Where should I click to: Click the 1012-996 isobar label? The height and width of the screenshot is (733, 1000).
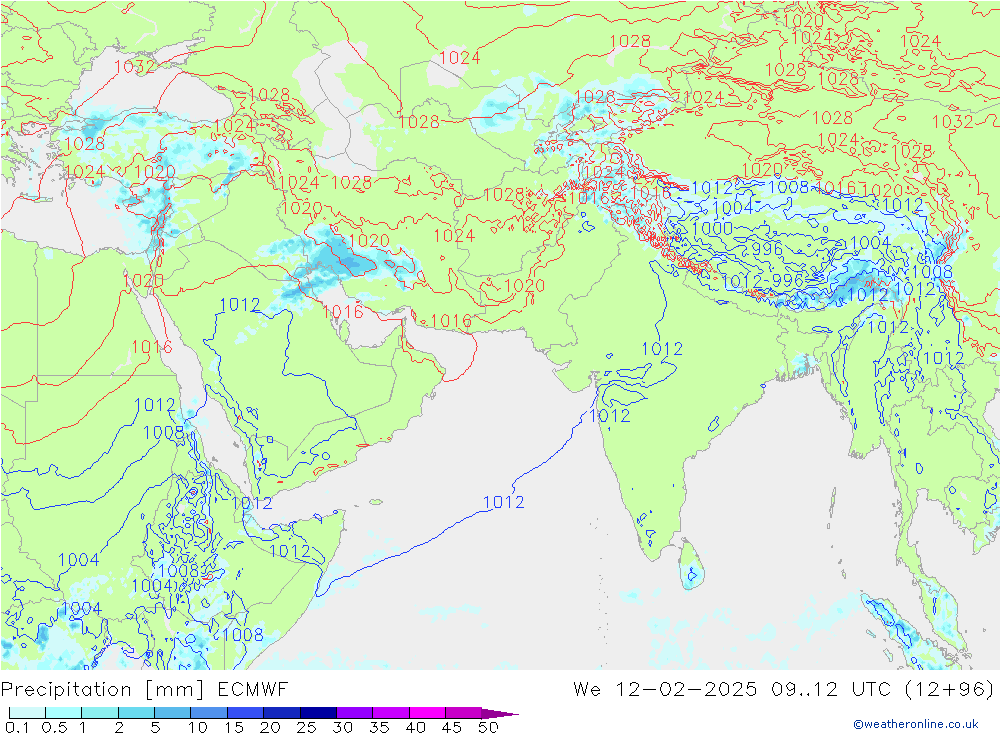tap(763, 281)
